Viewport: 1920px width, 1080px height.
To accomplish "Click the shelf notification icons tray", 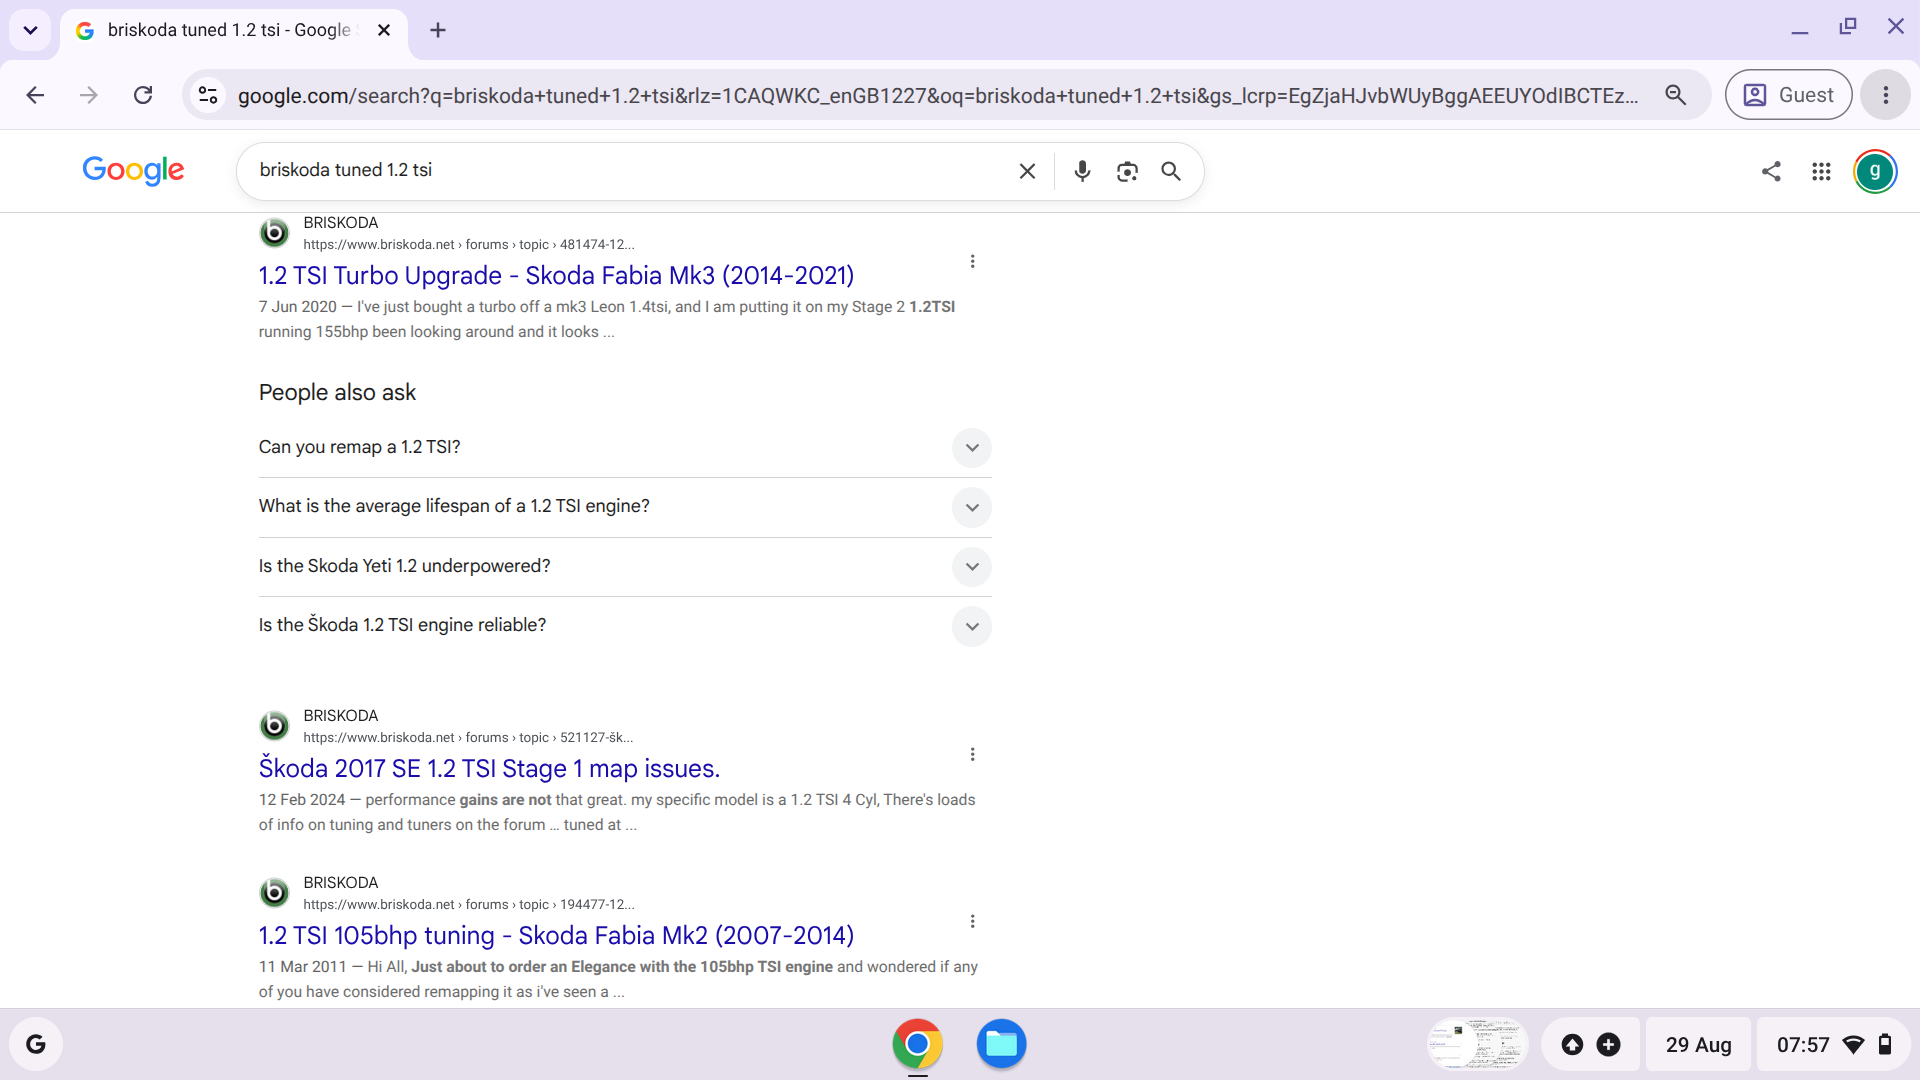I will (x=1590, y=1044).
